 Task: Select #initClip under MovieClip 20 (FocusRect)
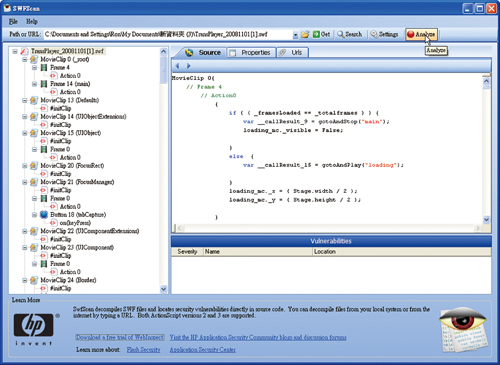click(x=60, y=174)
